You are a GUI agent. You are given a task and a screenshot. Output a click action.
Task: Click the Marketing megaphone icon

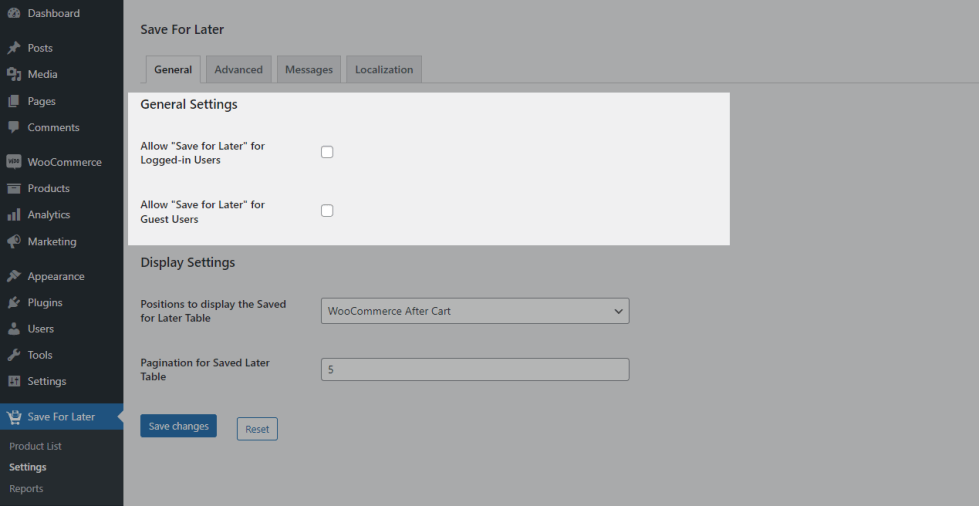[14, 242]
